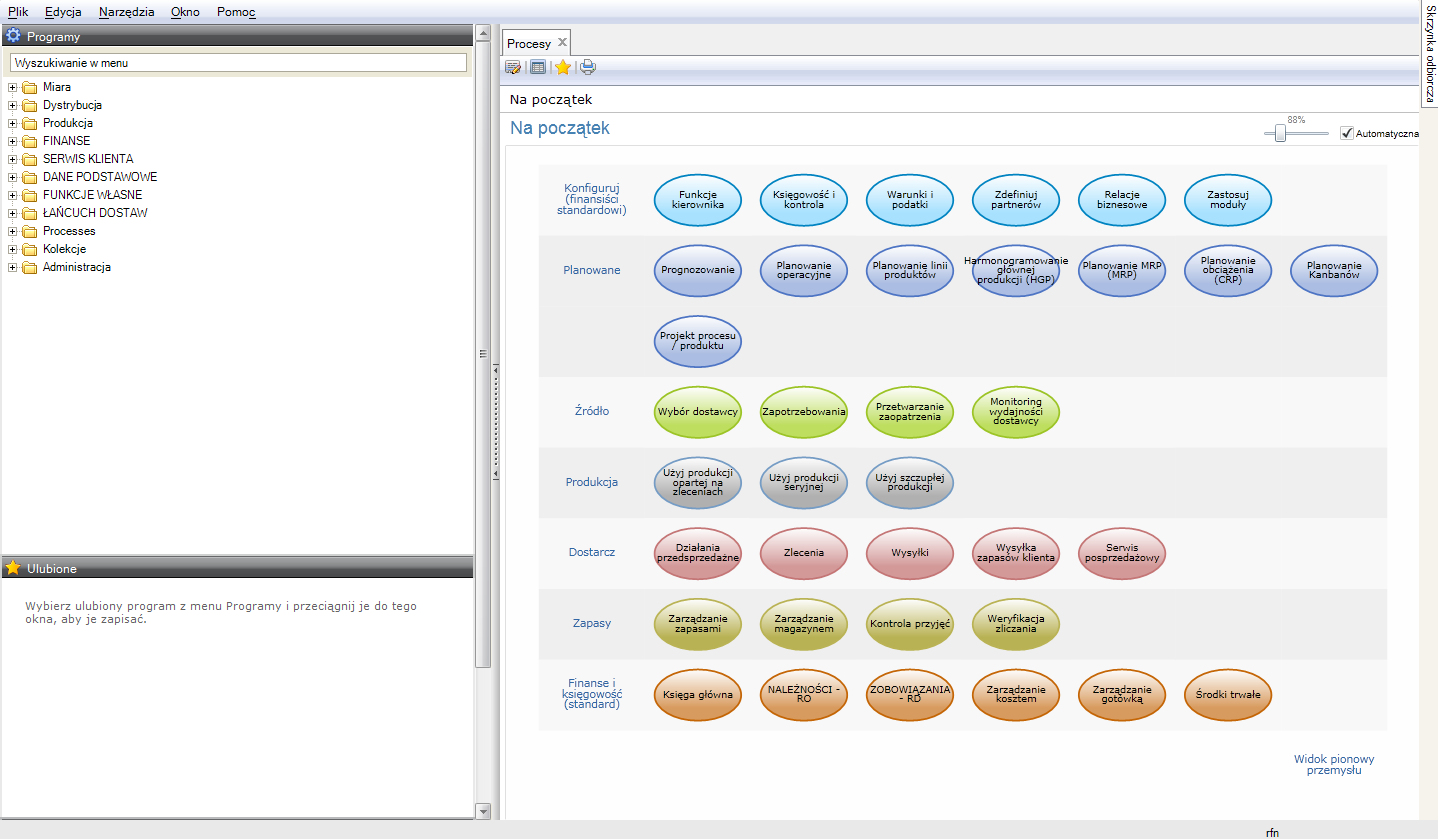Open the Okno menu
Screen dimensions: 1438x839
(x=185, y=12)
